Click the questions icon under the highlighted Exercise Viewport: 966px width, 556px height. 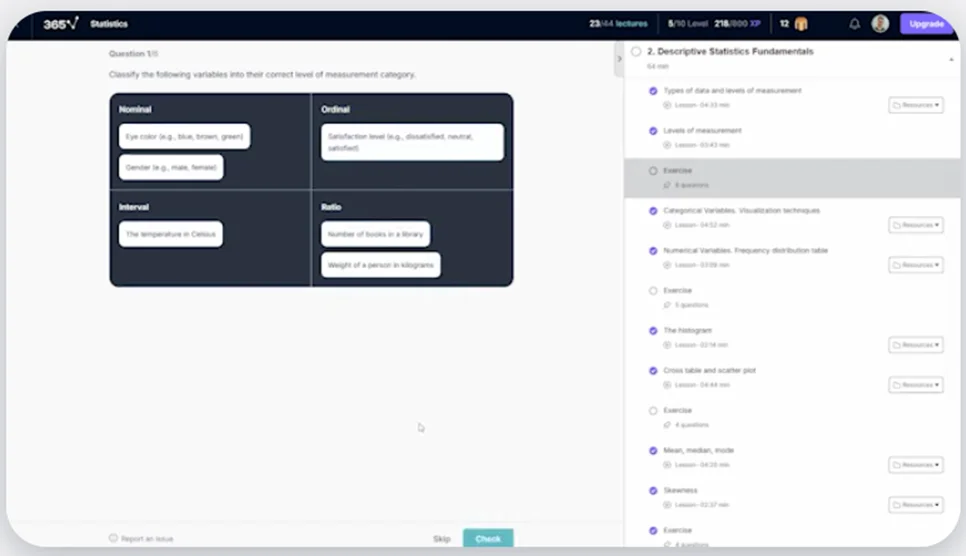(x=667, y=185)
